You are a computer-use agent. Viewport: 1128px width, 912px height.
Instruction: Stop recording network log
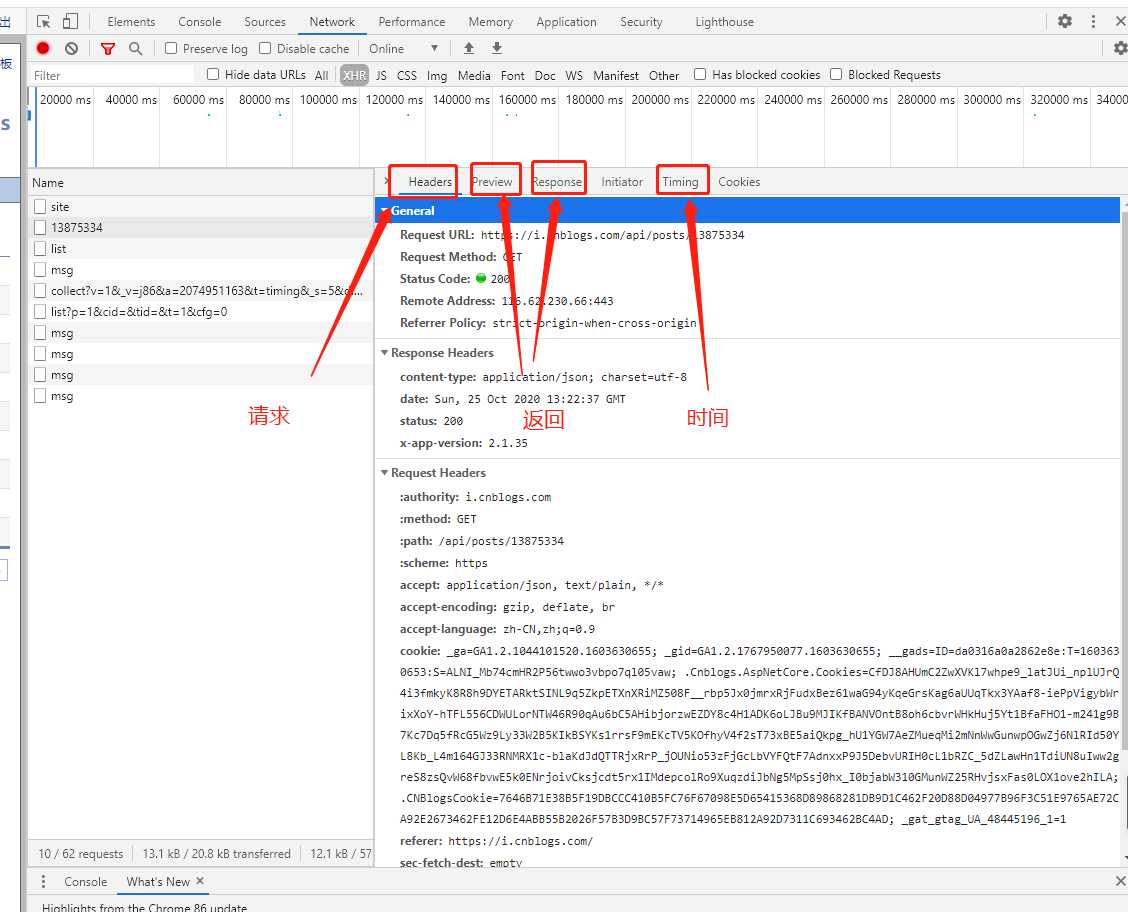click(43, 48)
